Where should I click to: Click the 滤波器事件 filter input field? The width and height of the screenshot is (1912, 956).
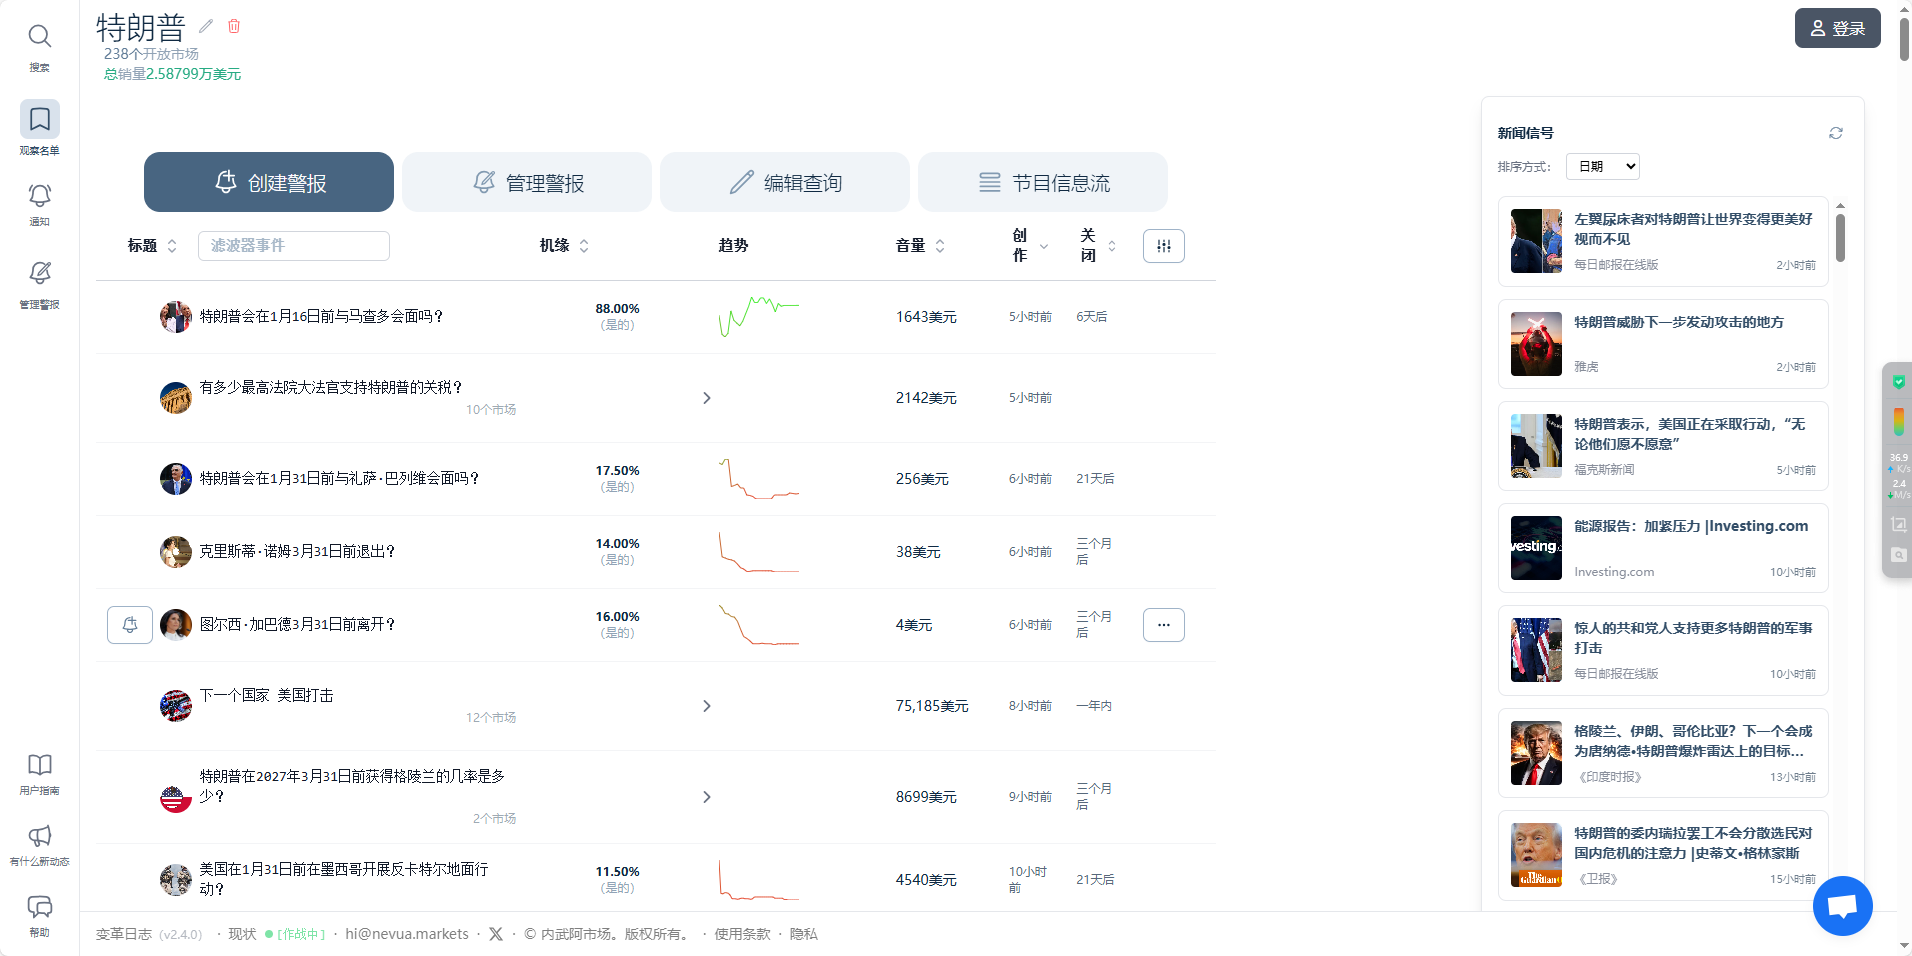pyautogui.click(x=294, y=246)
